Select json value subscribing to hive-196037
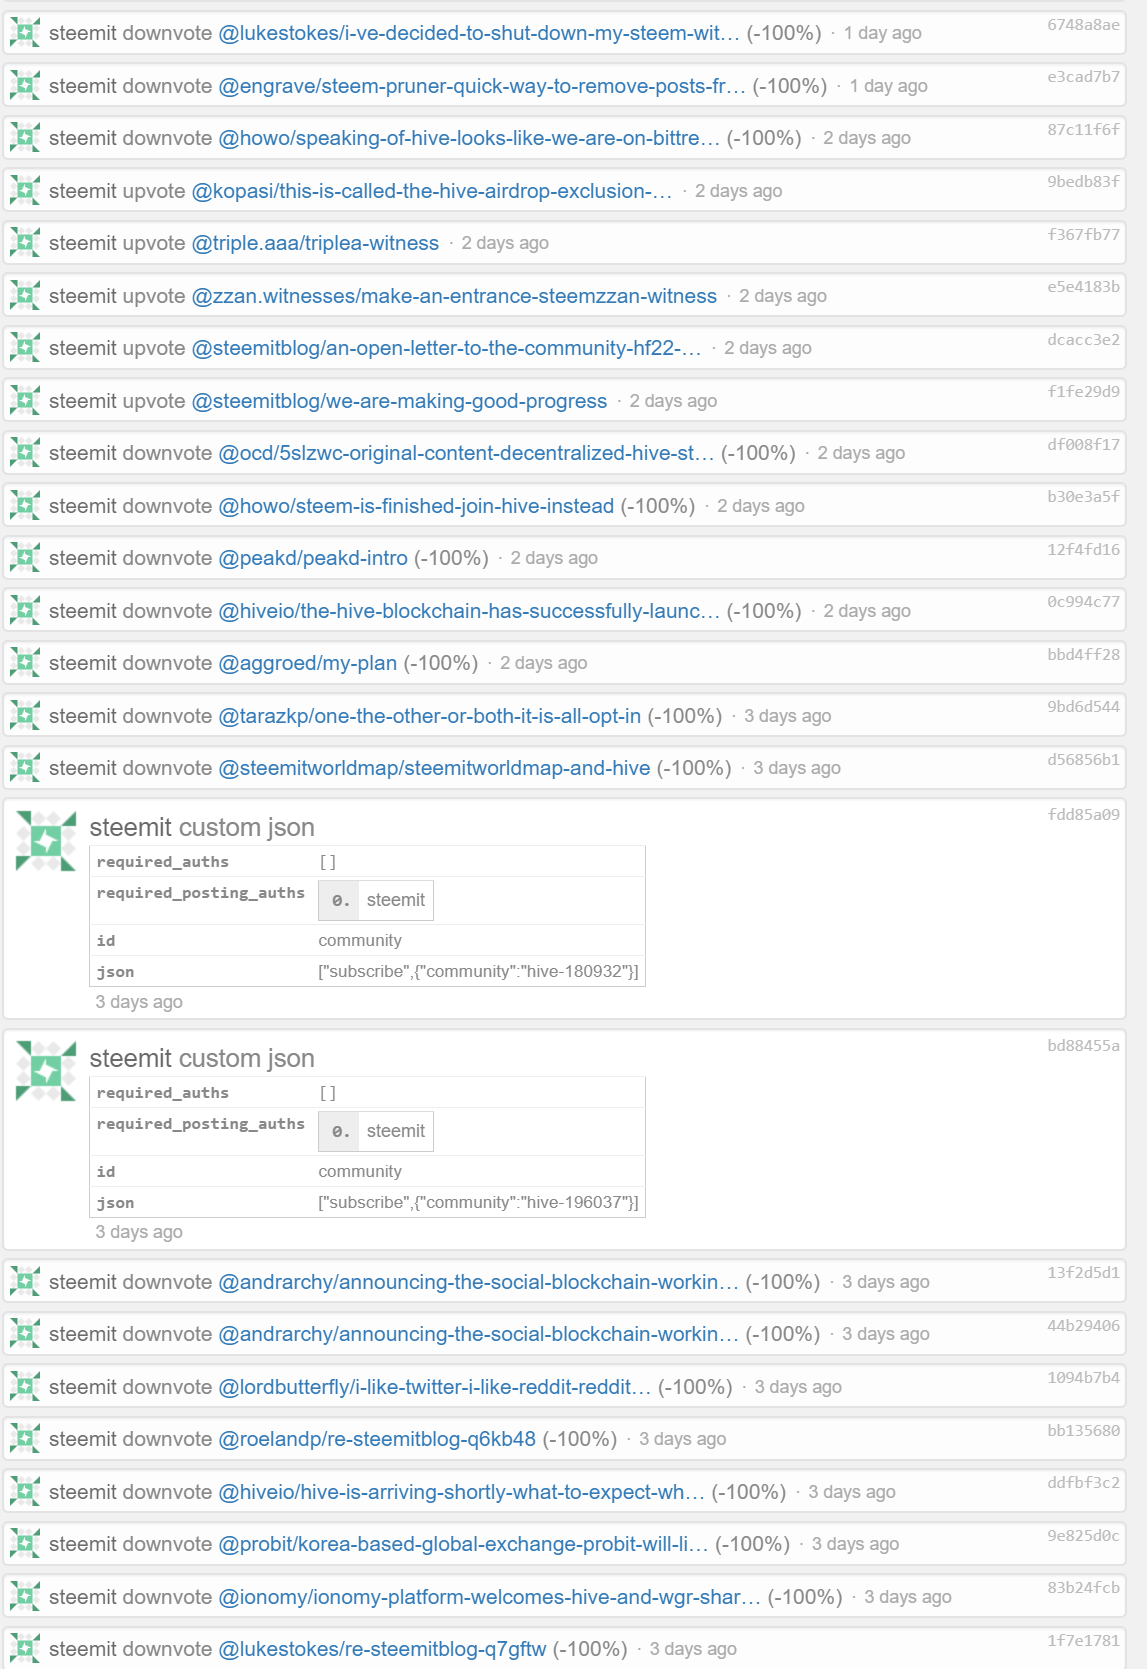This screenshot has height=1669, width=1147. pyautogui.click(x=478, y=1202)
